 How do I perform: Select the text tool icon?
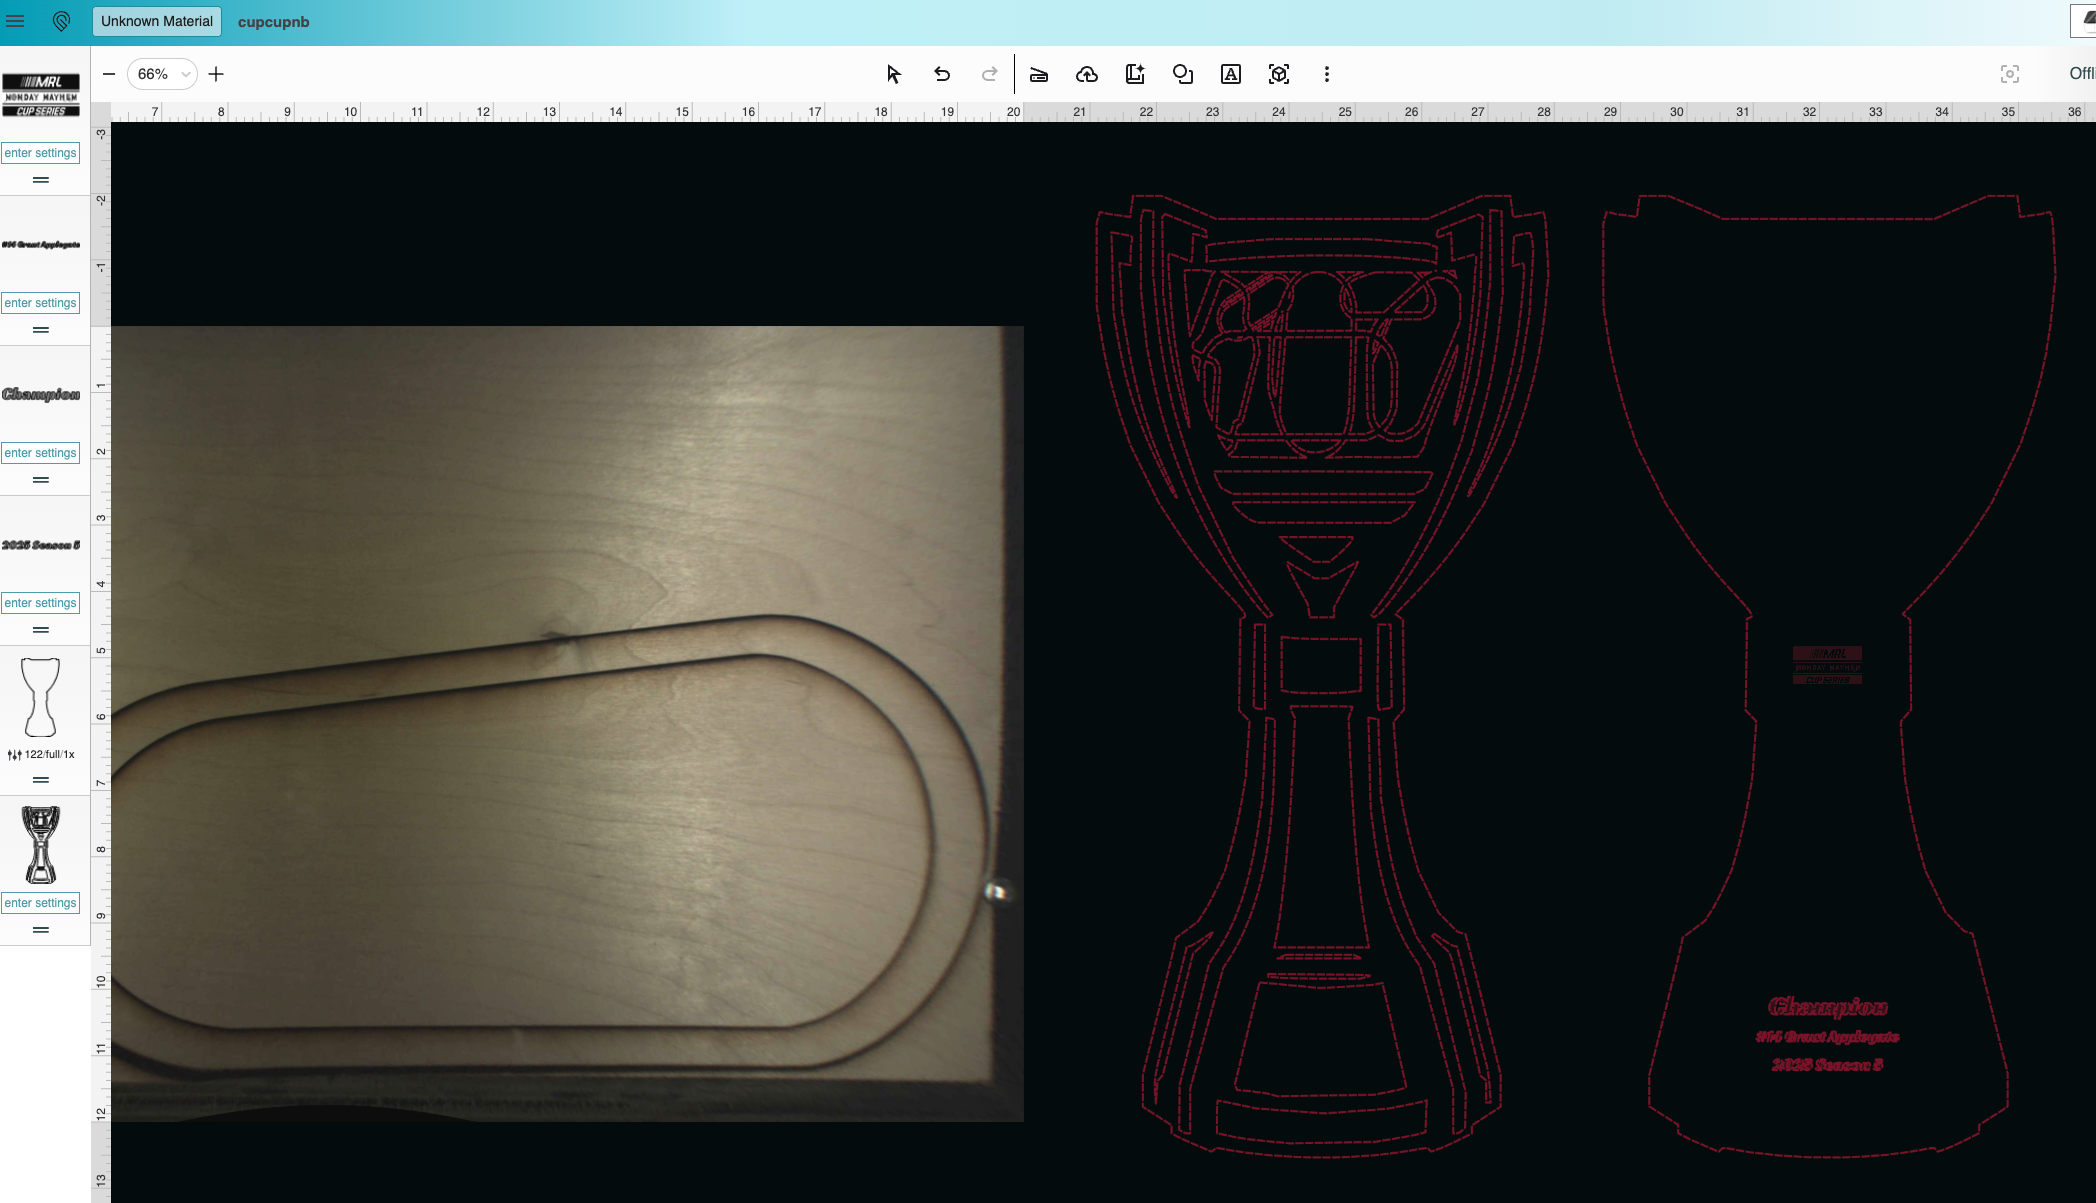(x=1230, y=74)
